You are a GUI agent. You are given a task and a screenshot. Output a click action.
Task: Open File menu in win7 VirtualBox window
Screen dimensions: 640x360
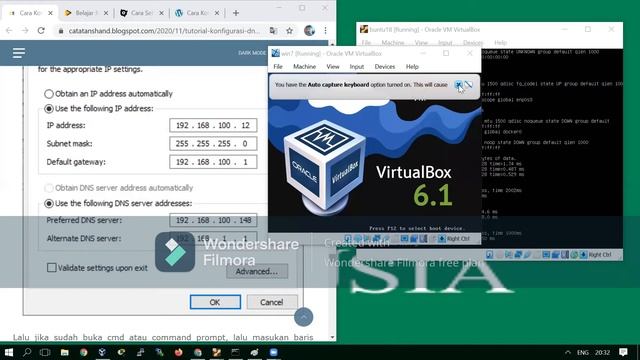tap(278, 67)
